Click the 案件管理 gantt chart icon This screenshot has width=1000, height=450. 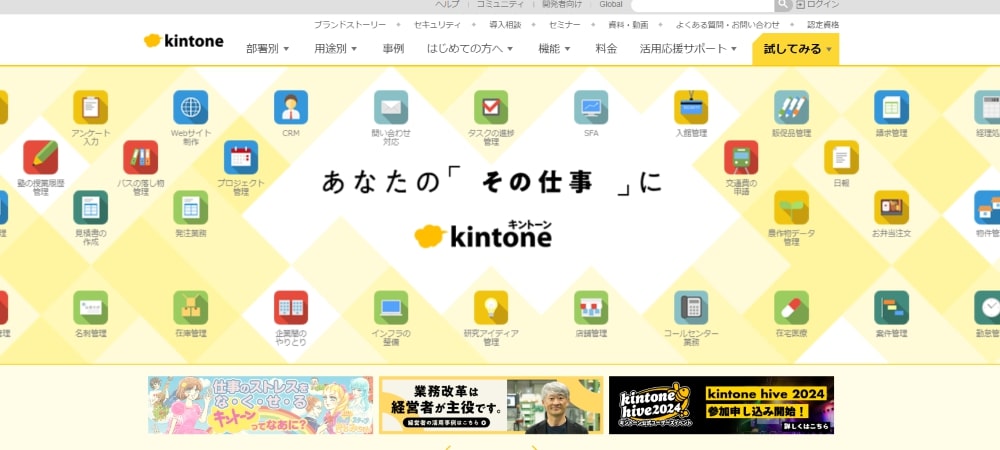point(892,308)
